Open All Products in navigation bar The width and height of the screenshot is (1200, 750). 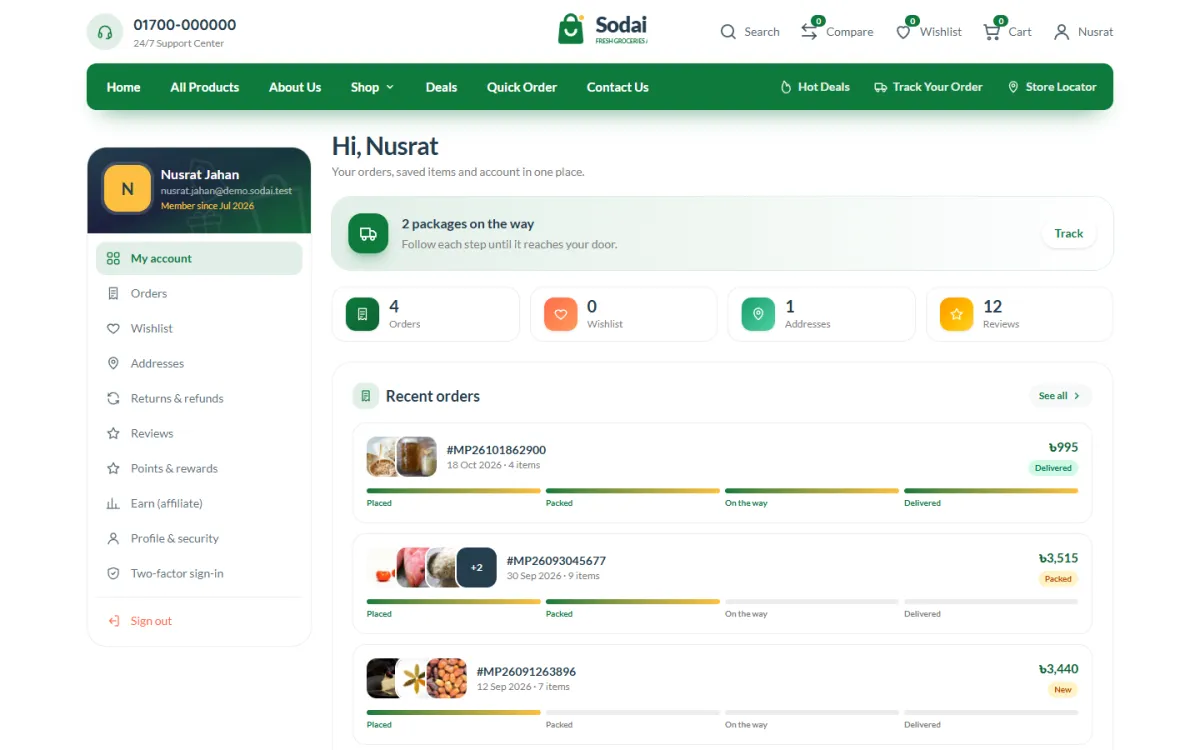click(x=205, y=87)
